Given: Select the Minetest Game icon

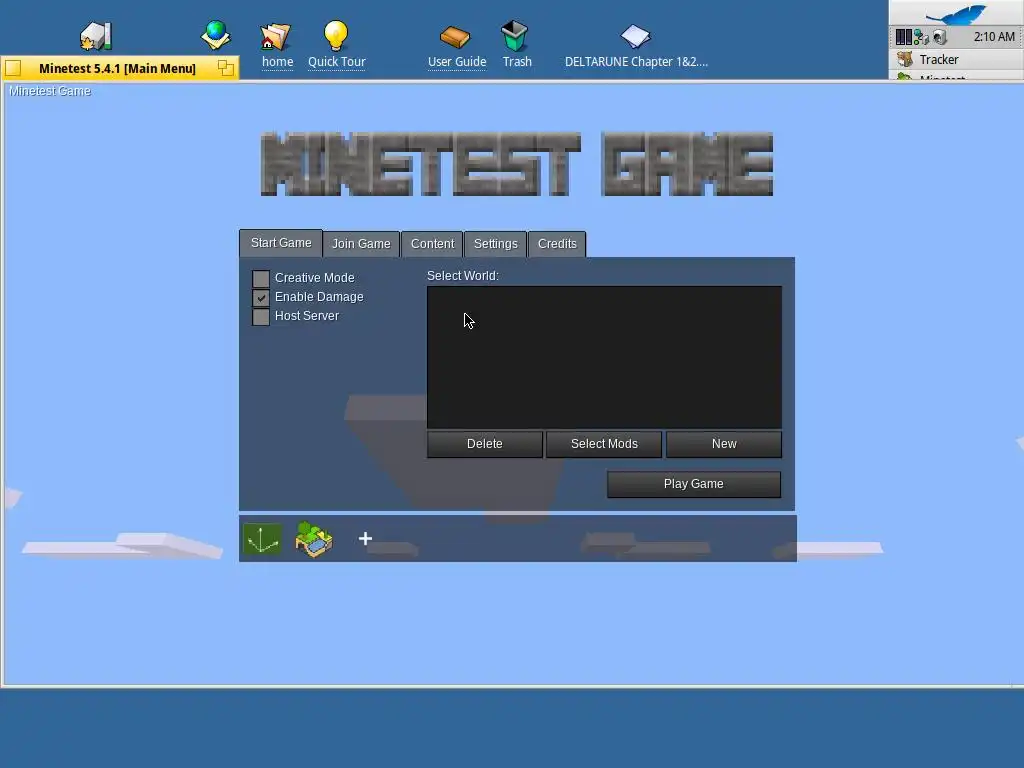Looking at the screenshot, I should pos(314,539).
